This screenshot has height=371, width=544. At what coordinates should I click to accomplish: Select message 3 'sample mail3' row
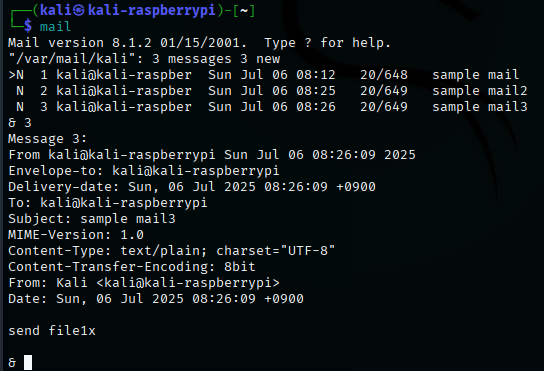[268, 107]
